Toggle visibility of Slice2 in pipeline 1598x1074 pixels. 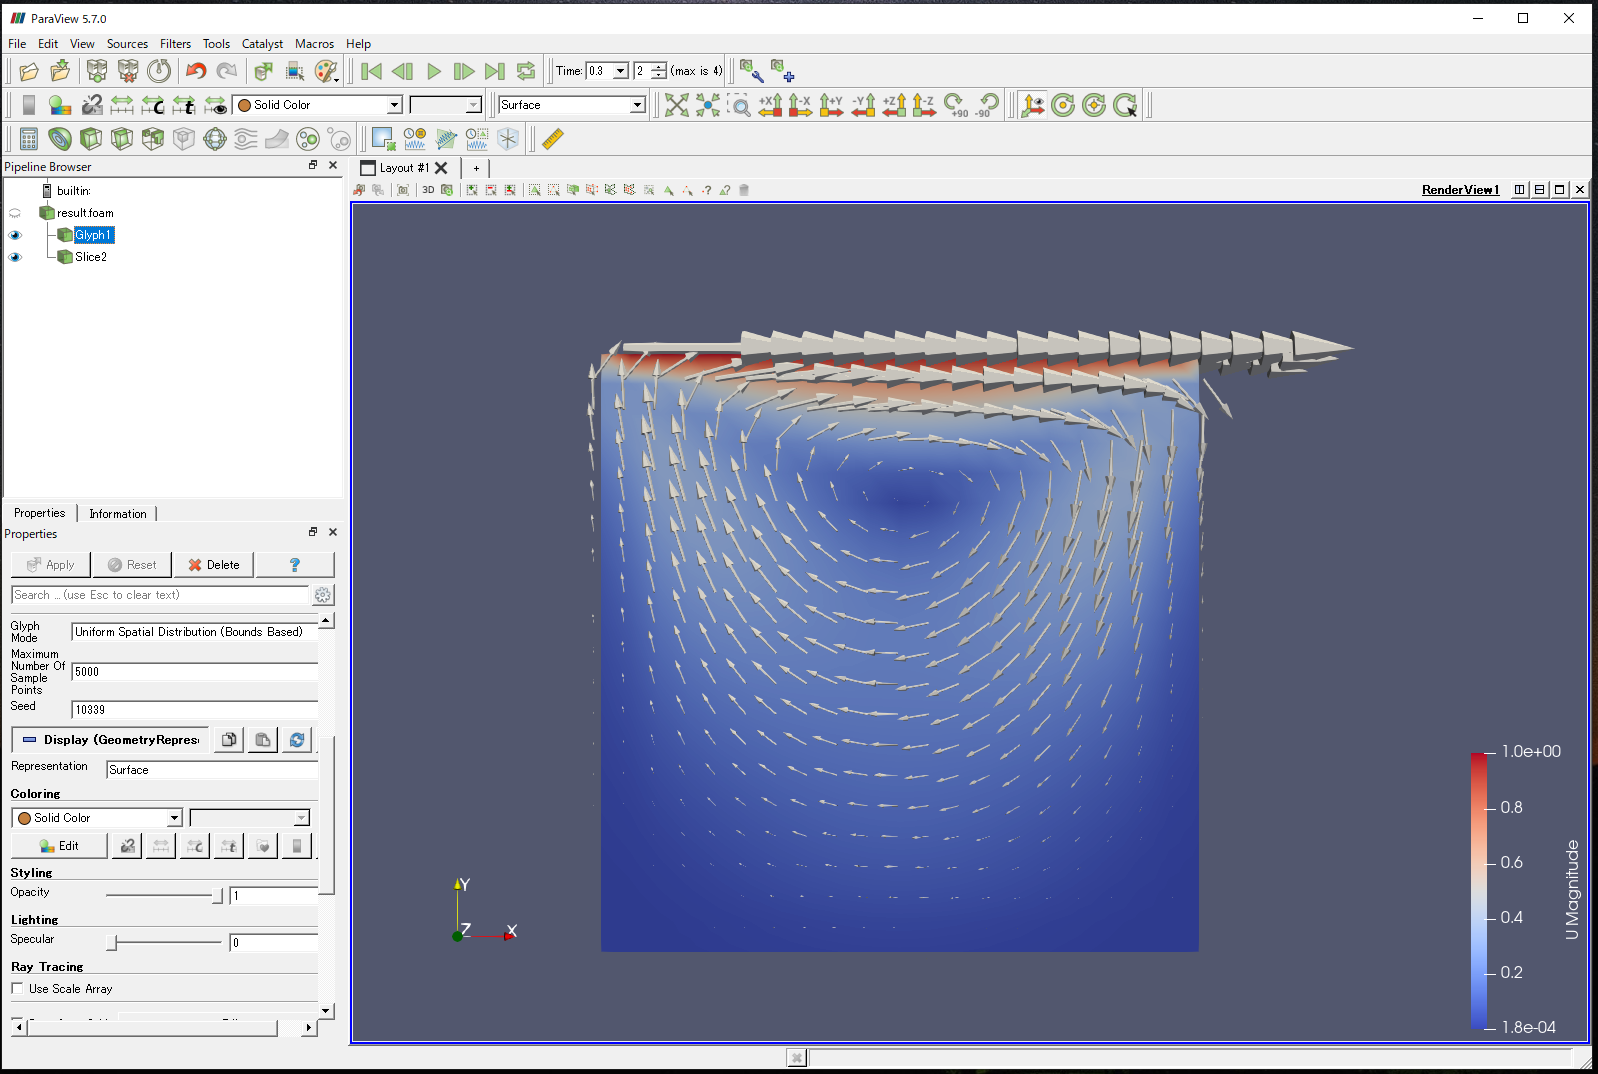[15, 257]
